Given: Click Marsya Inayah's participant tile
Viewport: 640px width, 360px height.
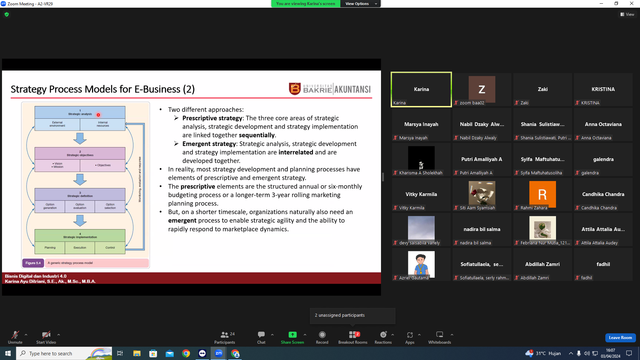Looking at the screenshot, I should 421,124.
